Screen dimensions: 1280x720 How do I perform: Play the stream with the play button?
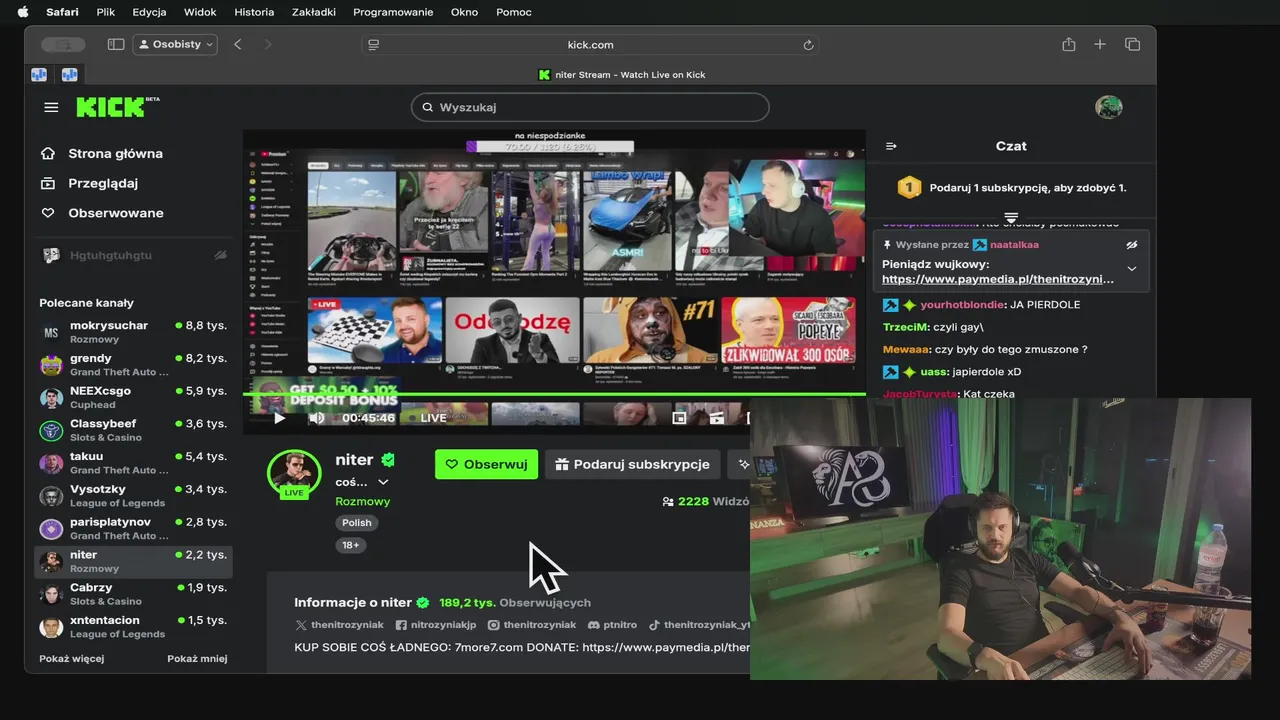click(279, 418)
